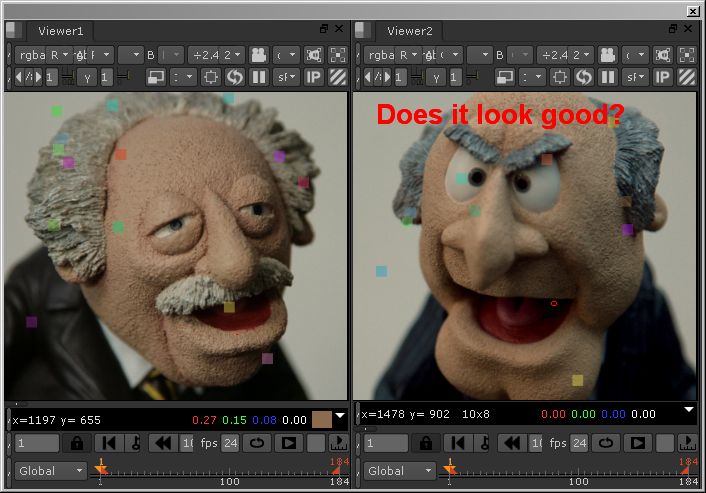Toggle the frame range lock in Viewer1
706x493 pixels.
[x=77, y=443]
